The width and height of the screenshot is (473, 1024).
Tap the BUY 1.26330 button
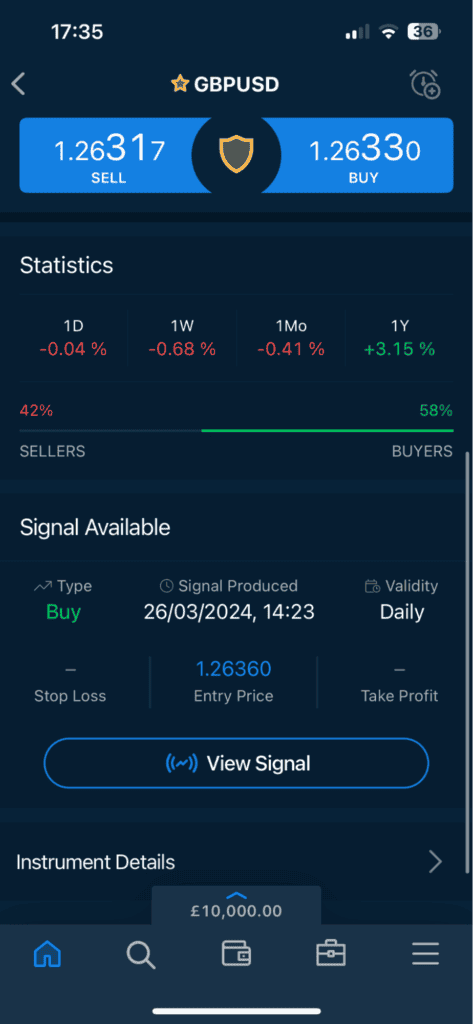364,155
